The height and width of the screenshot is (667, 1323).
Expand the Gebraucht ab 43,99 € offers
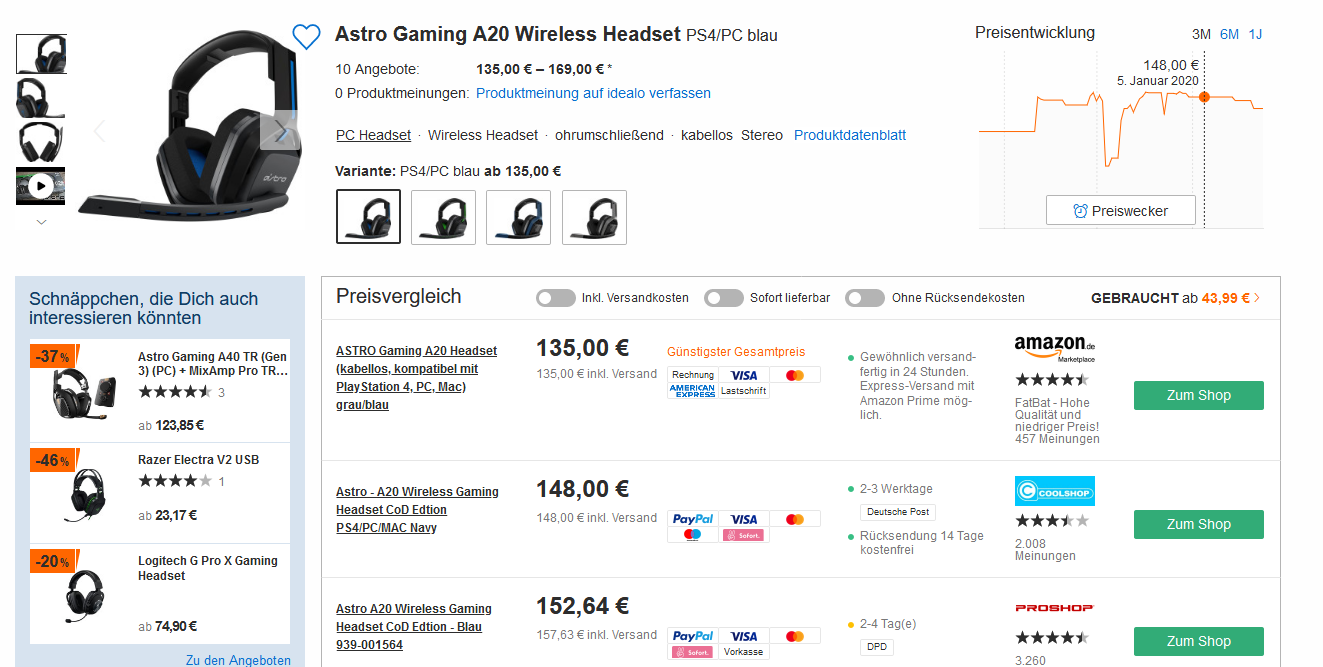coord(1175,298)
